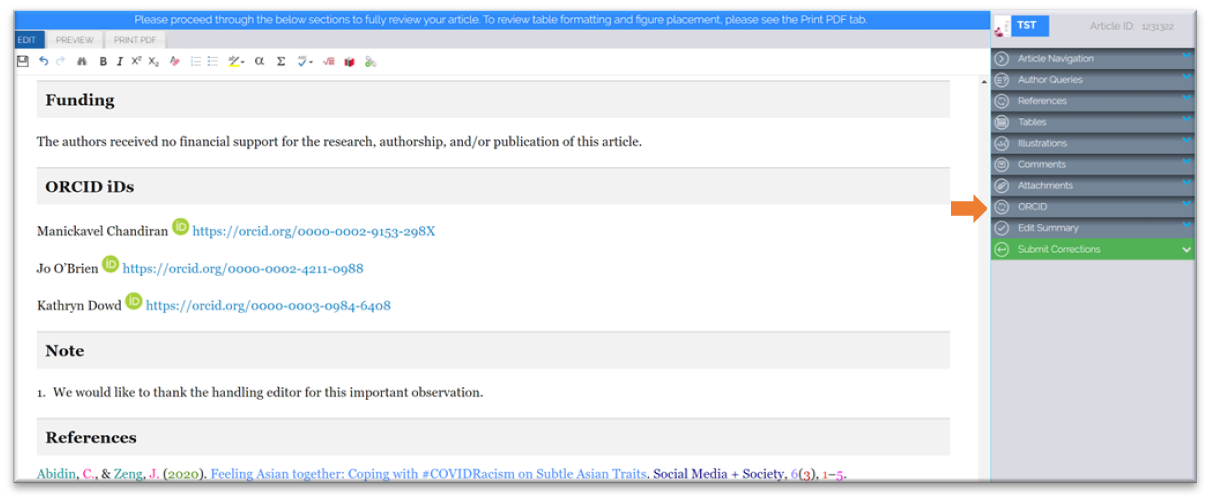
Task: Open the highlight color dropdown
Action: [x=236, y=62]
